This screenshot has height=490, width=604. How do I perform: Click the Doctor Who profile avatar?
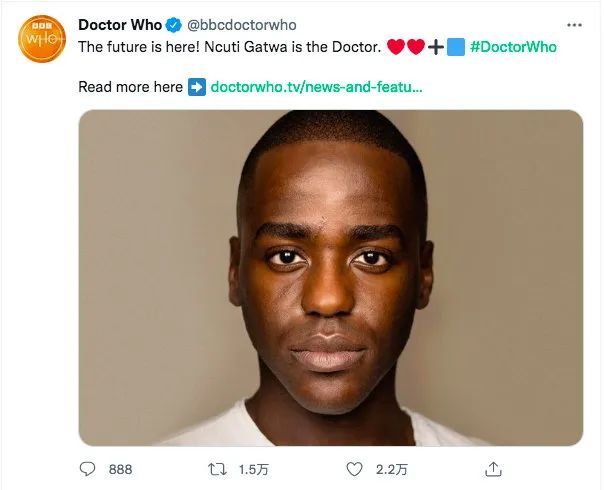point(42,41)
